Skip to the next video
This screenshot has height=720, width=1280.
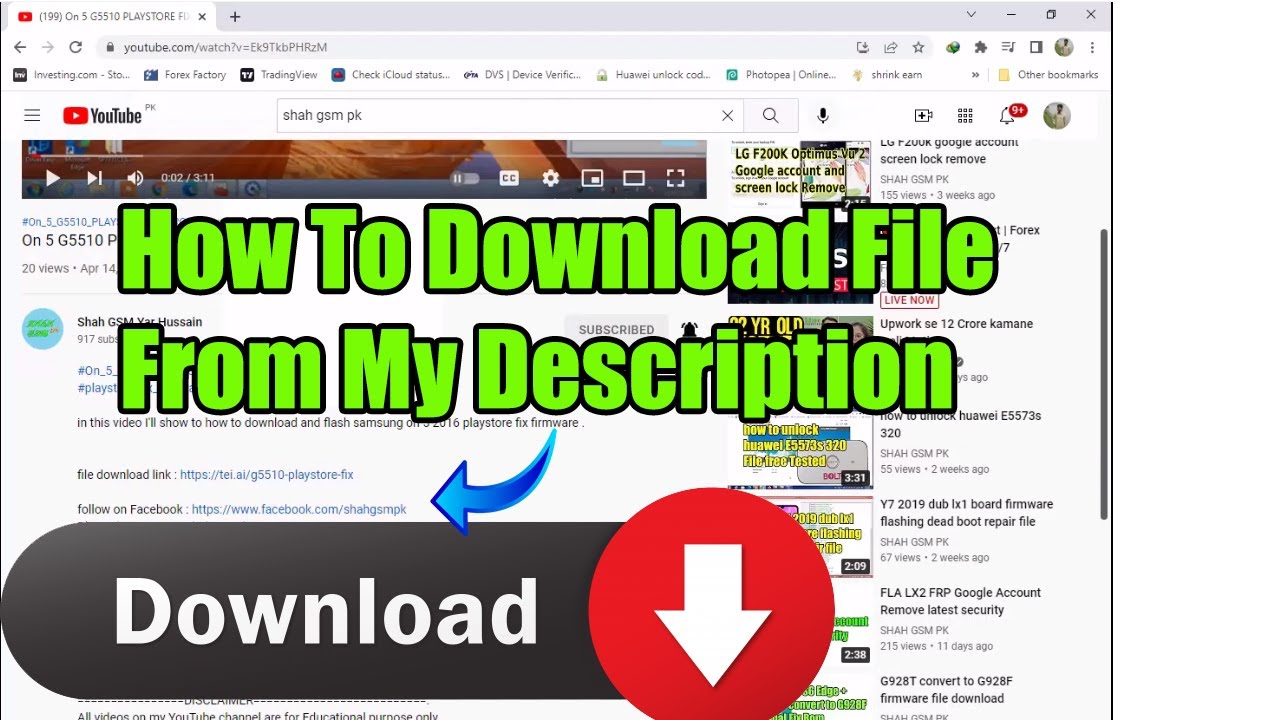(95, 178)
